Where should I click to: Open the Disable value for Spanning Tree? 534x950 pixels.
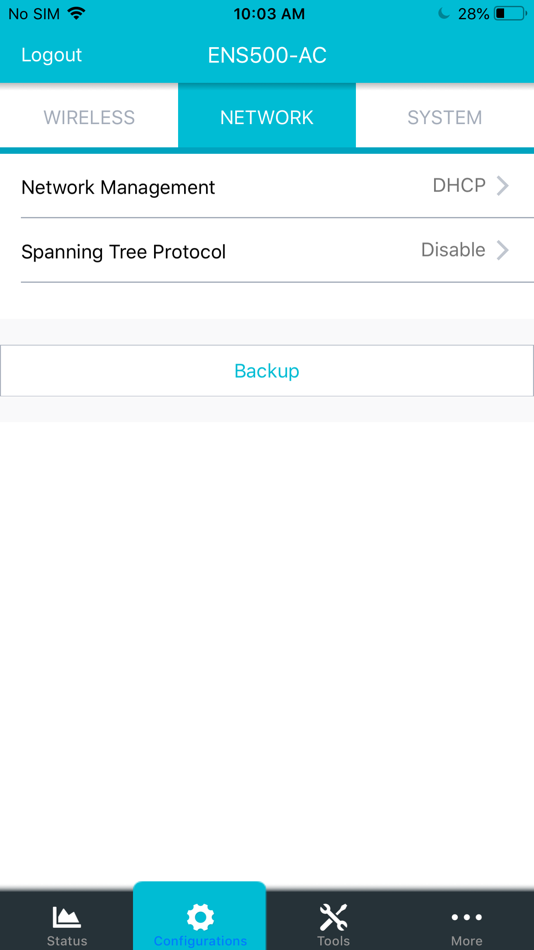[x=453, y=250]
